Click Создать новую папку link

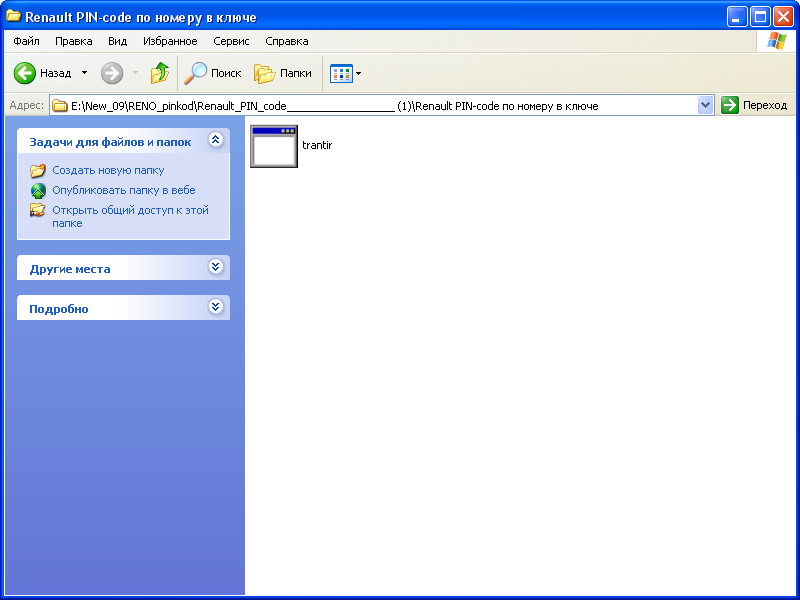108,170
